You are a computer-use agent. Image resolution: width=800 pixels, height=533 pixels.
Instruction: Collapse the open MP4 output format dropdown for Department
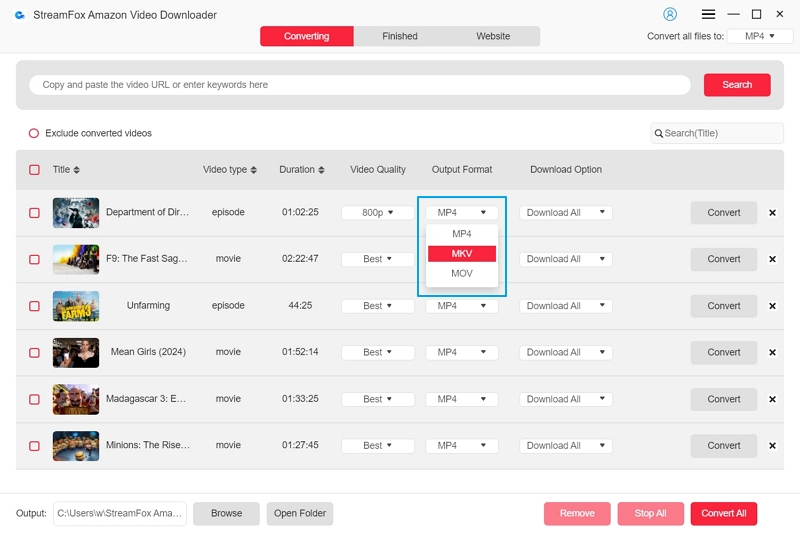462,213
